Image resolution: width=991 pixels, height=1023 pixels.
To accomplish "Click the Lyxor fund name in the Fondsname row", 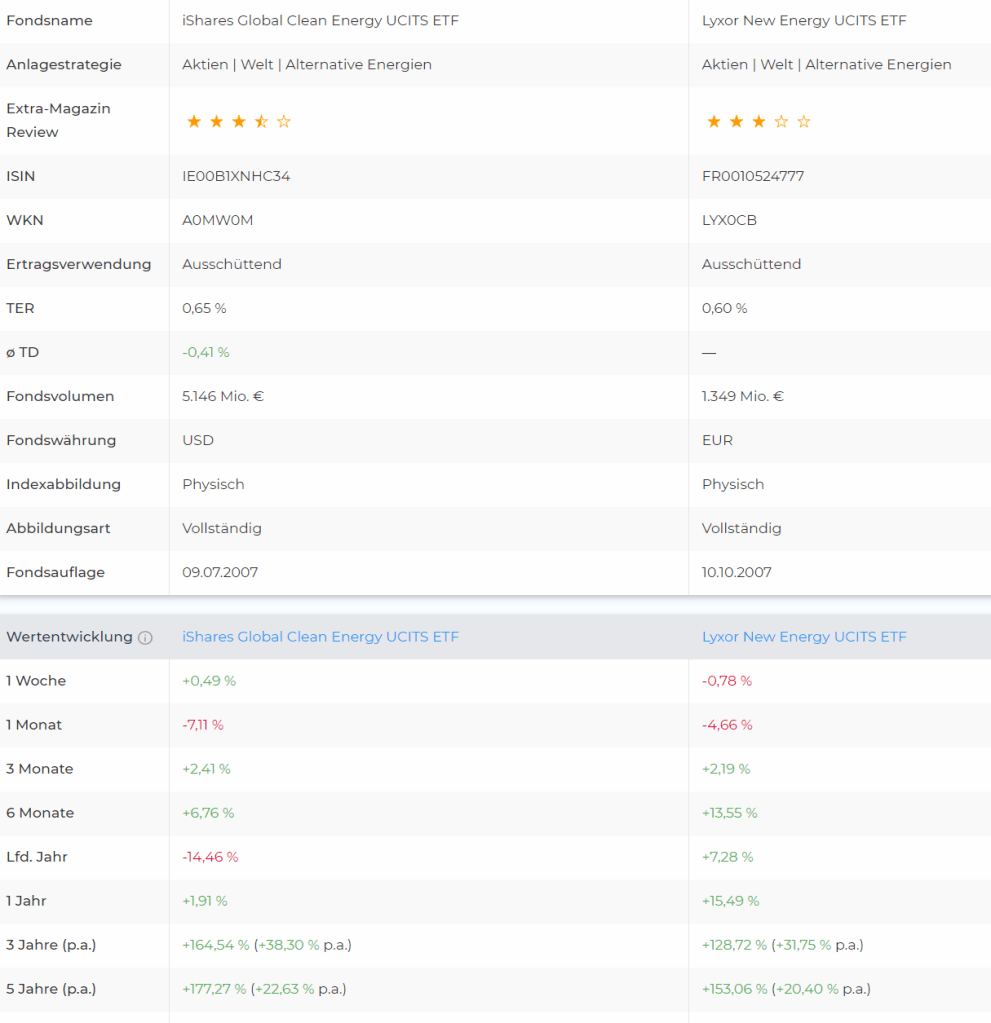I will coord(804,20).
